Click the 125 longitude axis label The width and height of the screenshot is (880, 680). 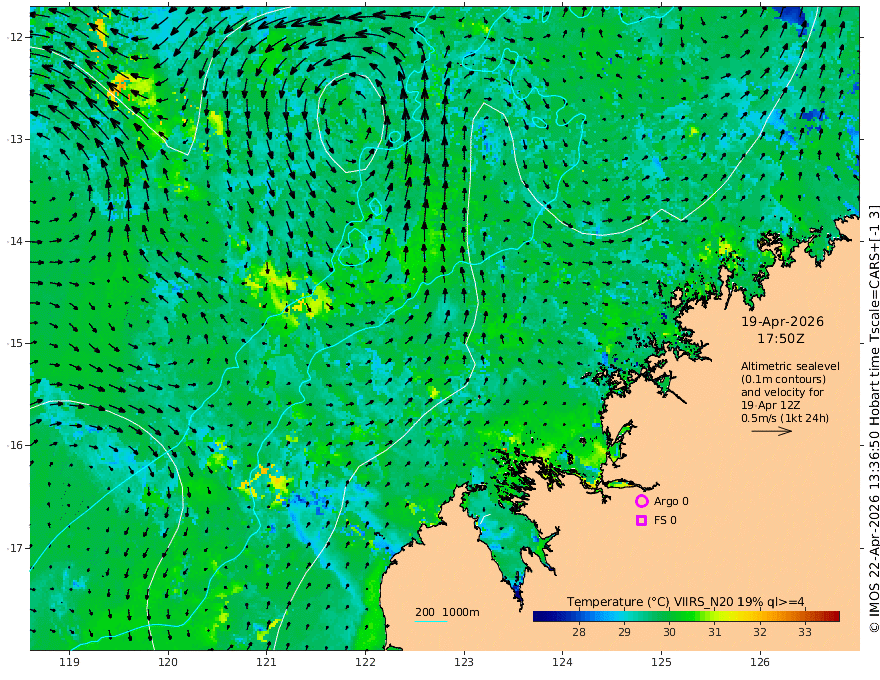click(661, 663)
